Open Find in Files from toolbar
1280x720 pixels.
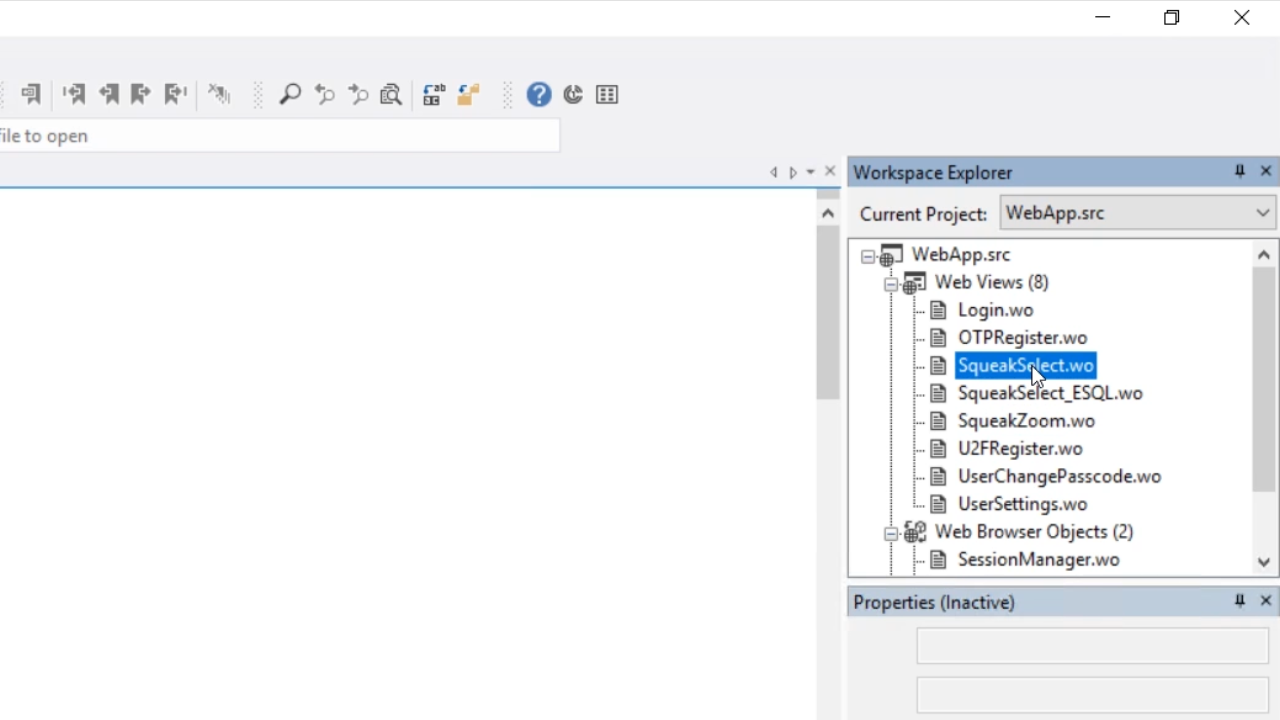pyautogui.click(x=391, y=94)
